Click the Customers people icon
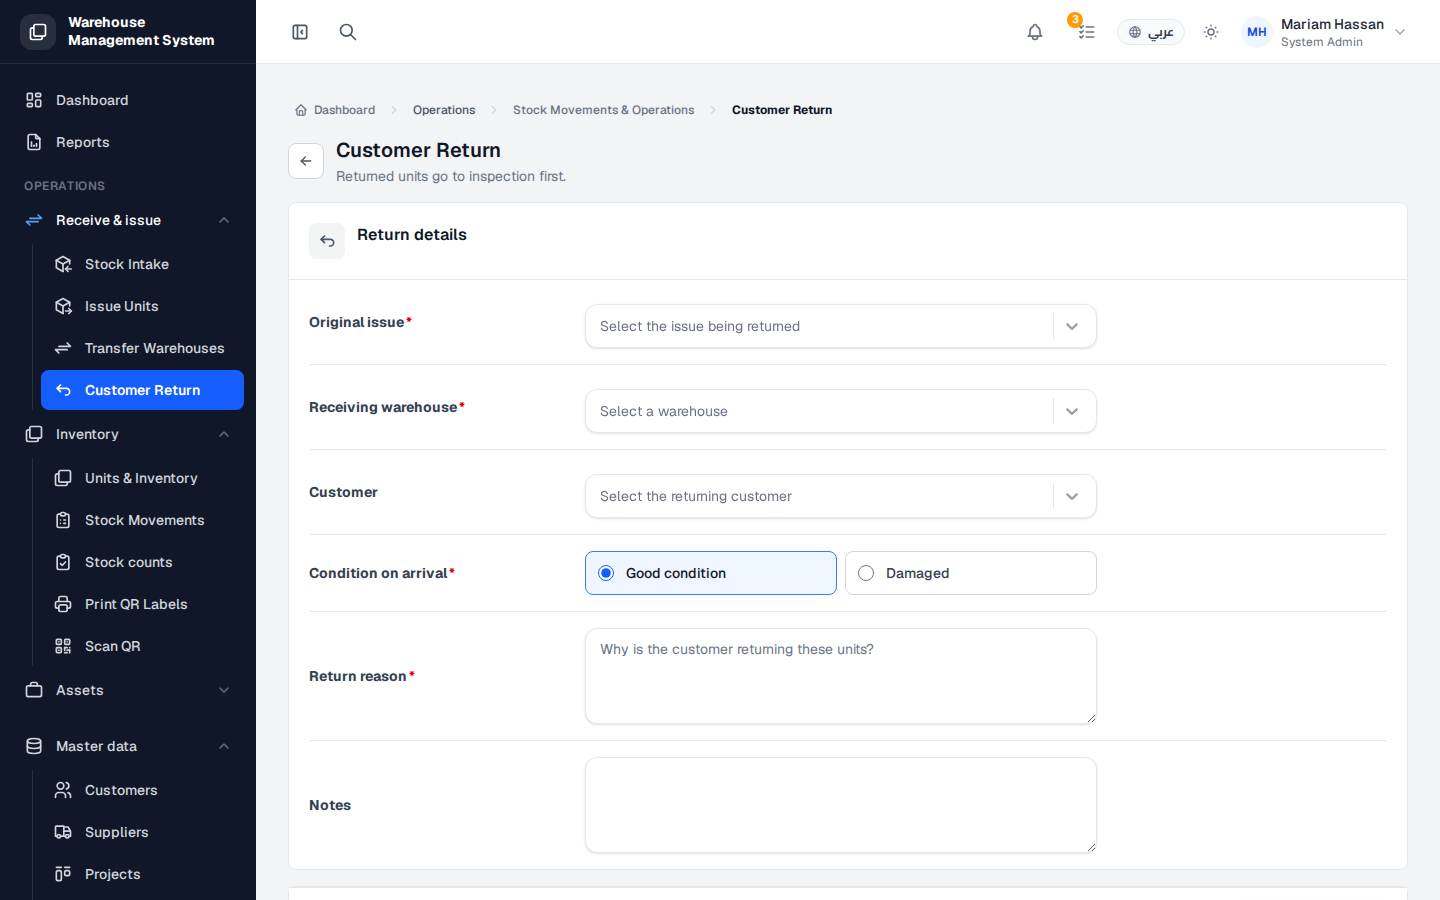 point(63,790)
